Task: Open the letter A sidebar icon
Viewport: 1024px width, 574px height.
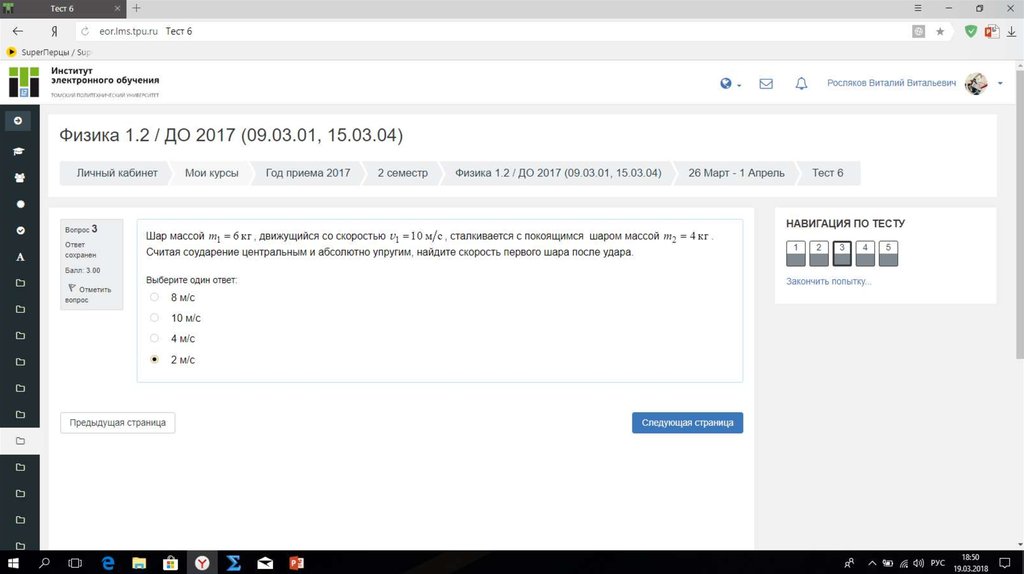Action: [x=20, y=257]
